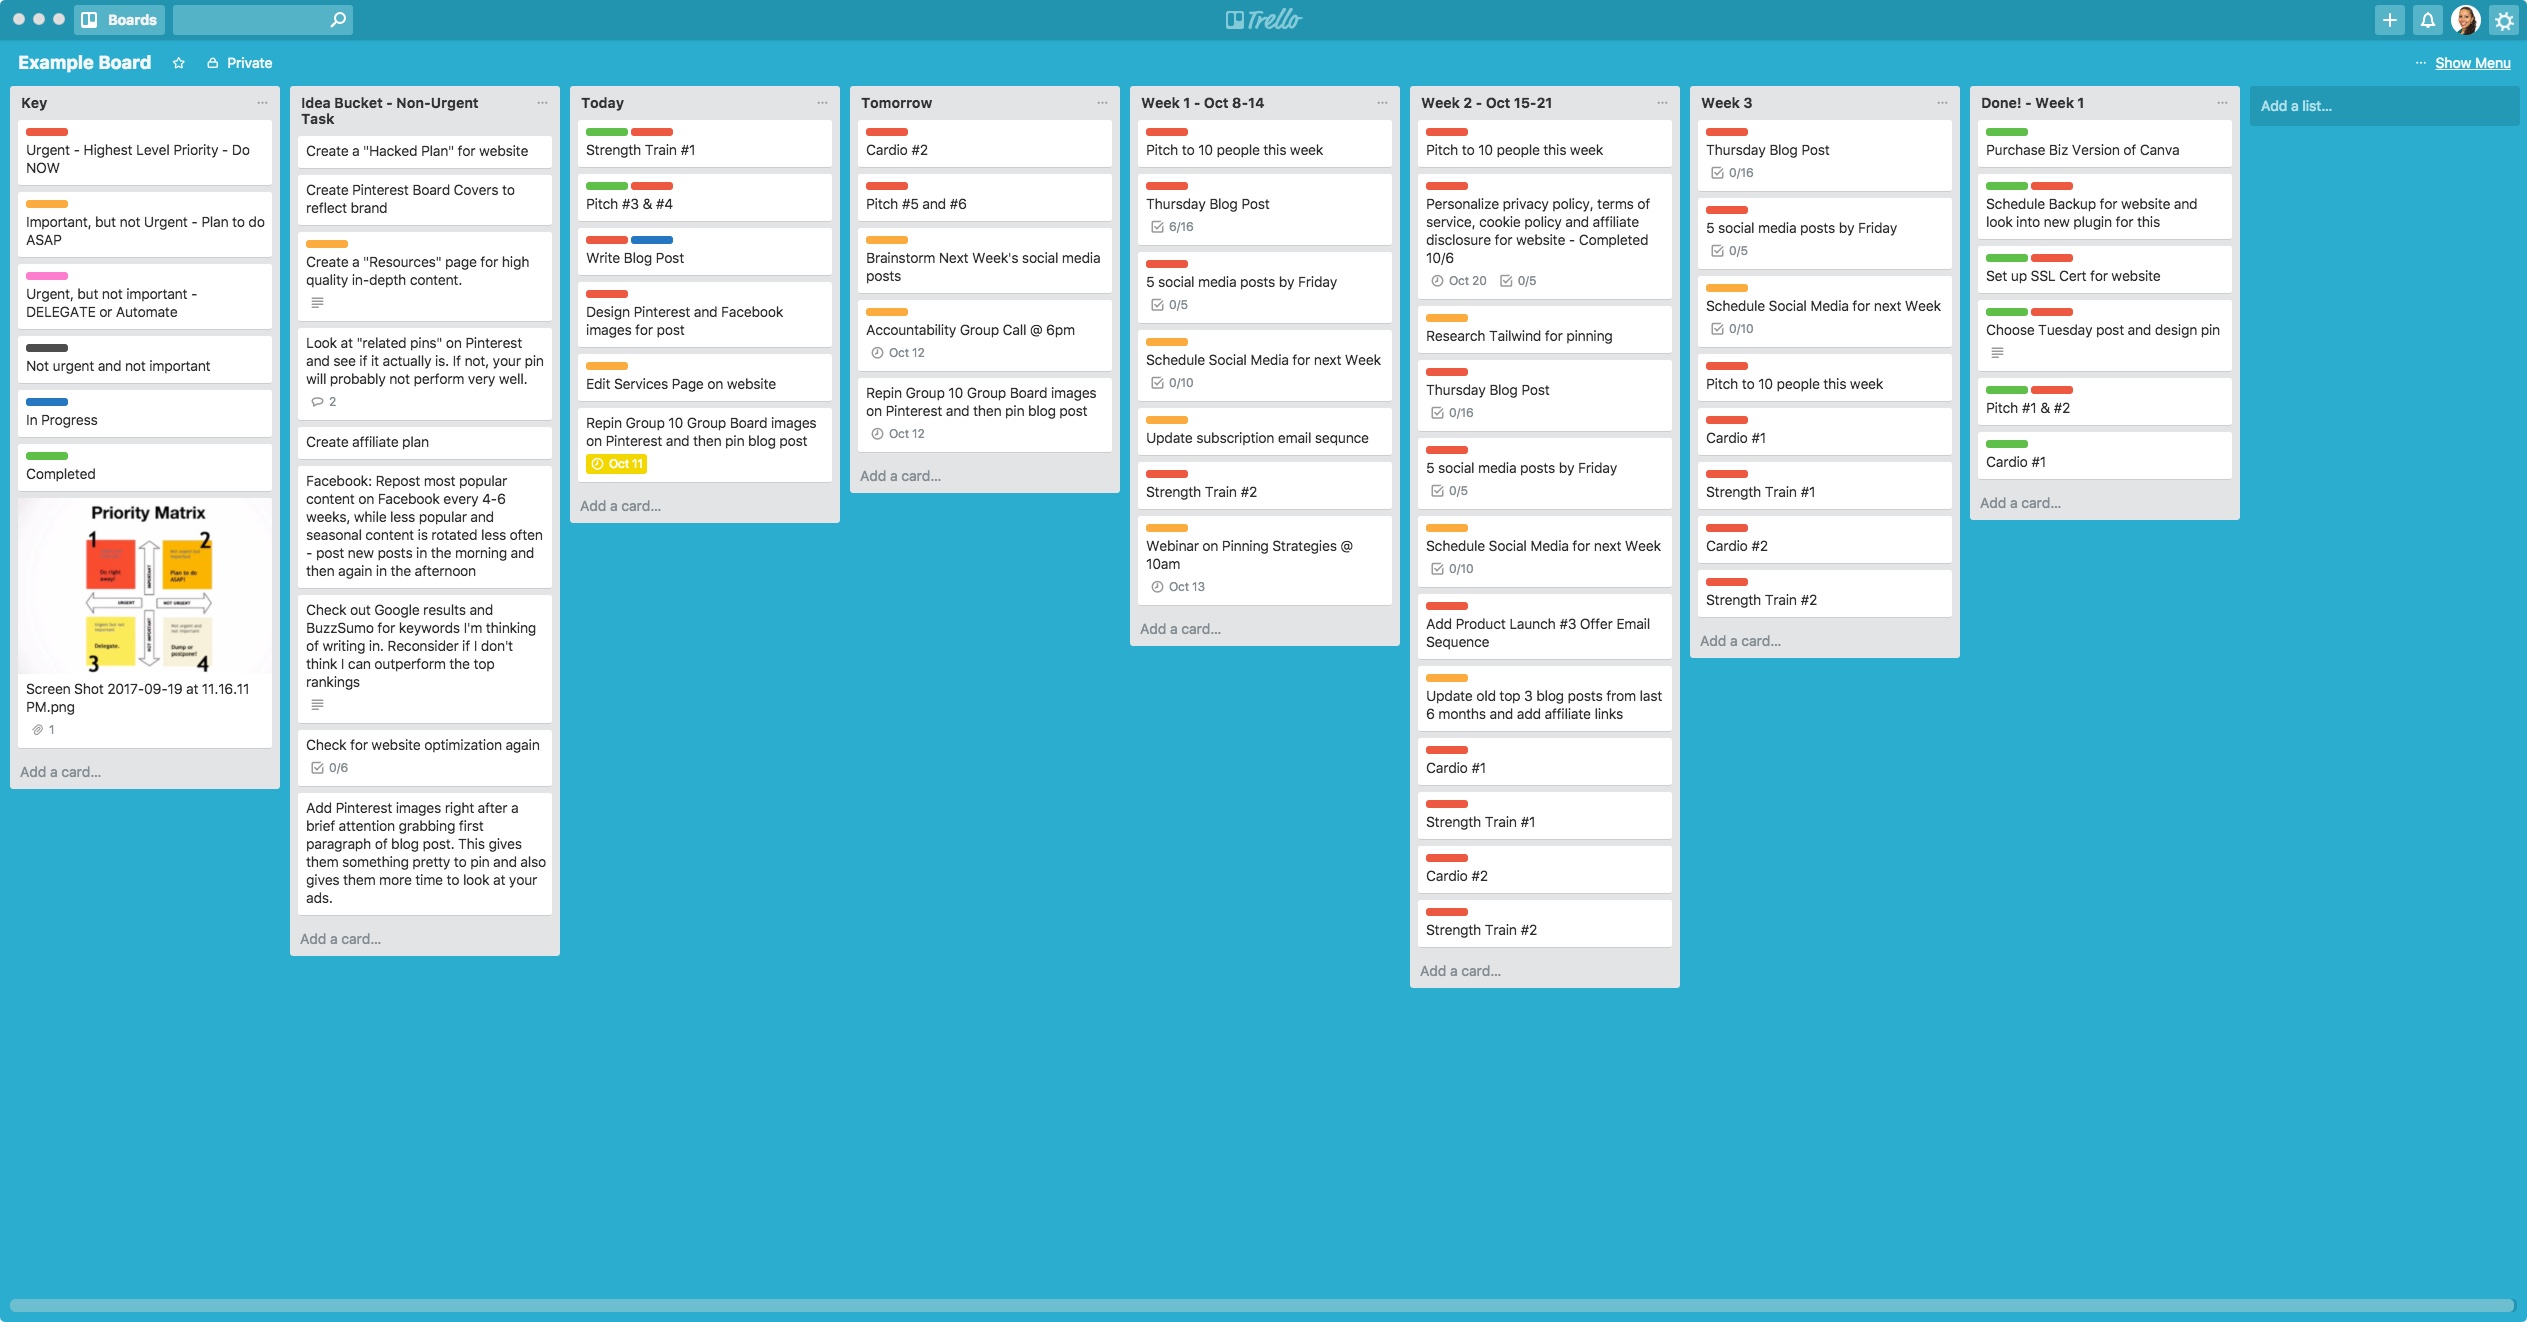Add a card to the Key list
Screen dimensions: 2527x1322
[x=61, y=772]
